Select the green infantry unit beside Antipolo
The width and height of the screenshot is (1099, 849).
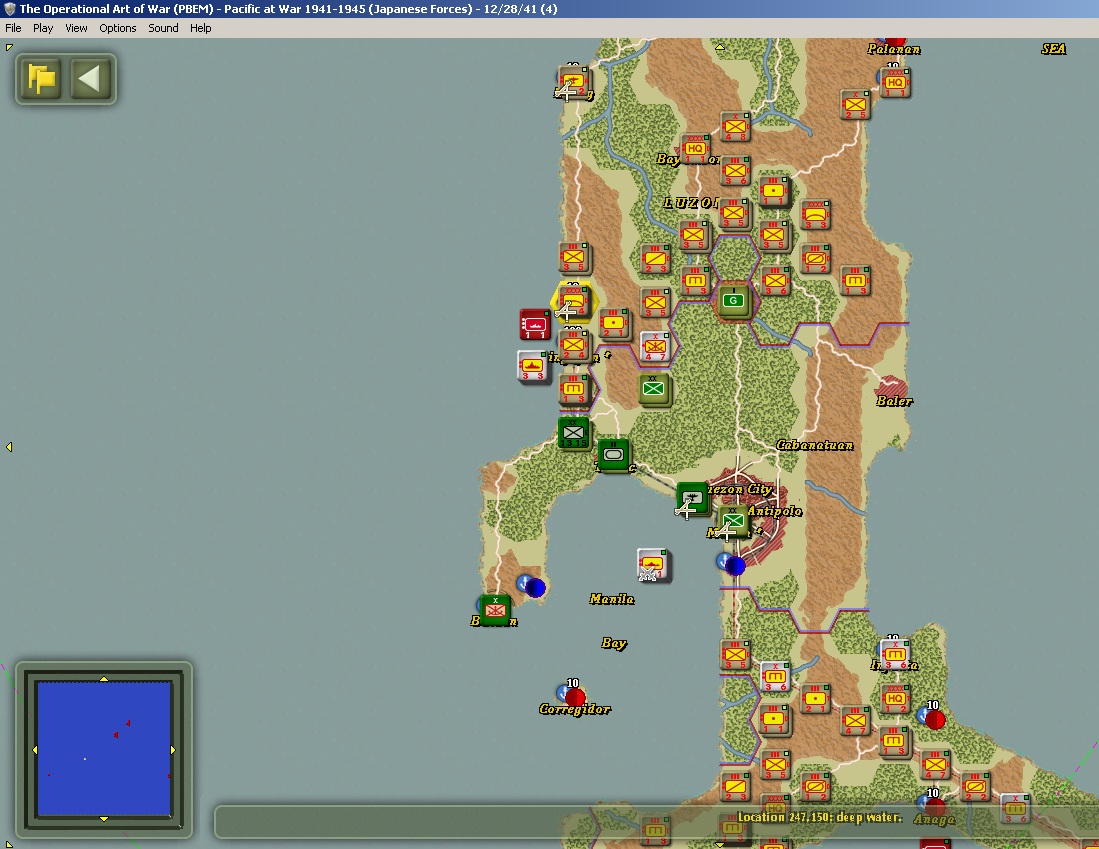733,520
